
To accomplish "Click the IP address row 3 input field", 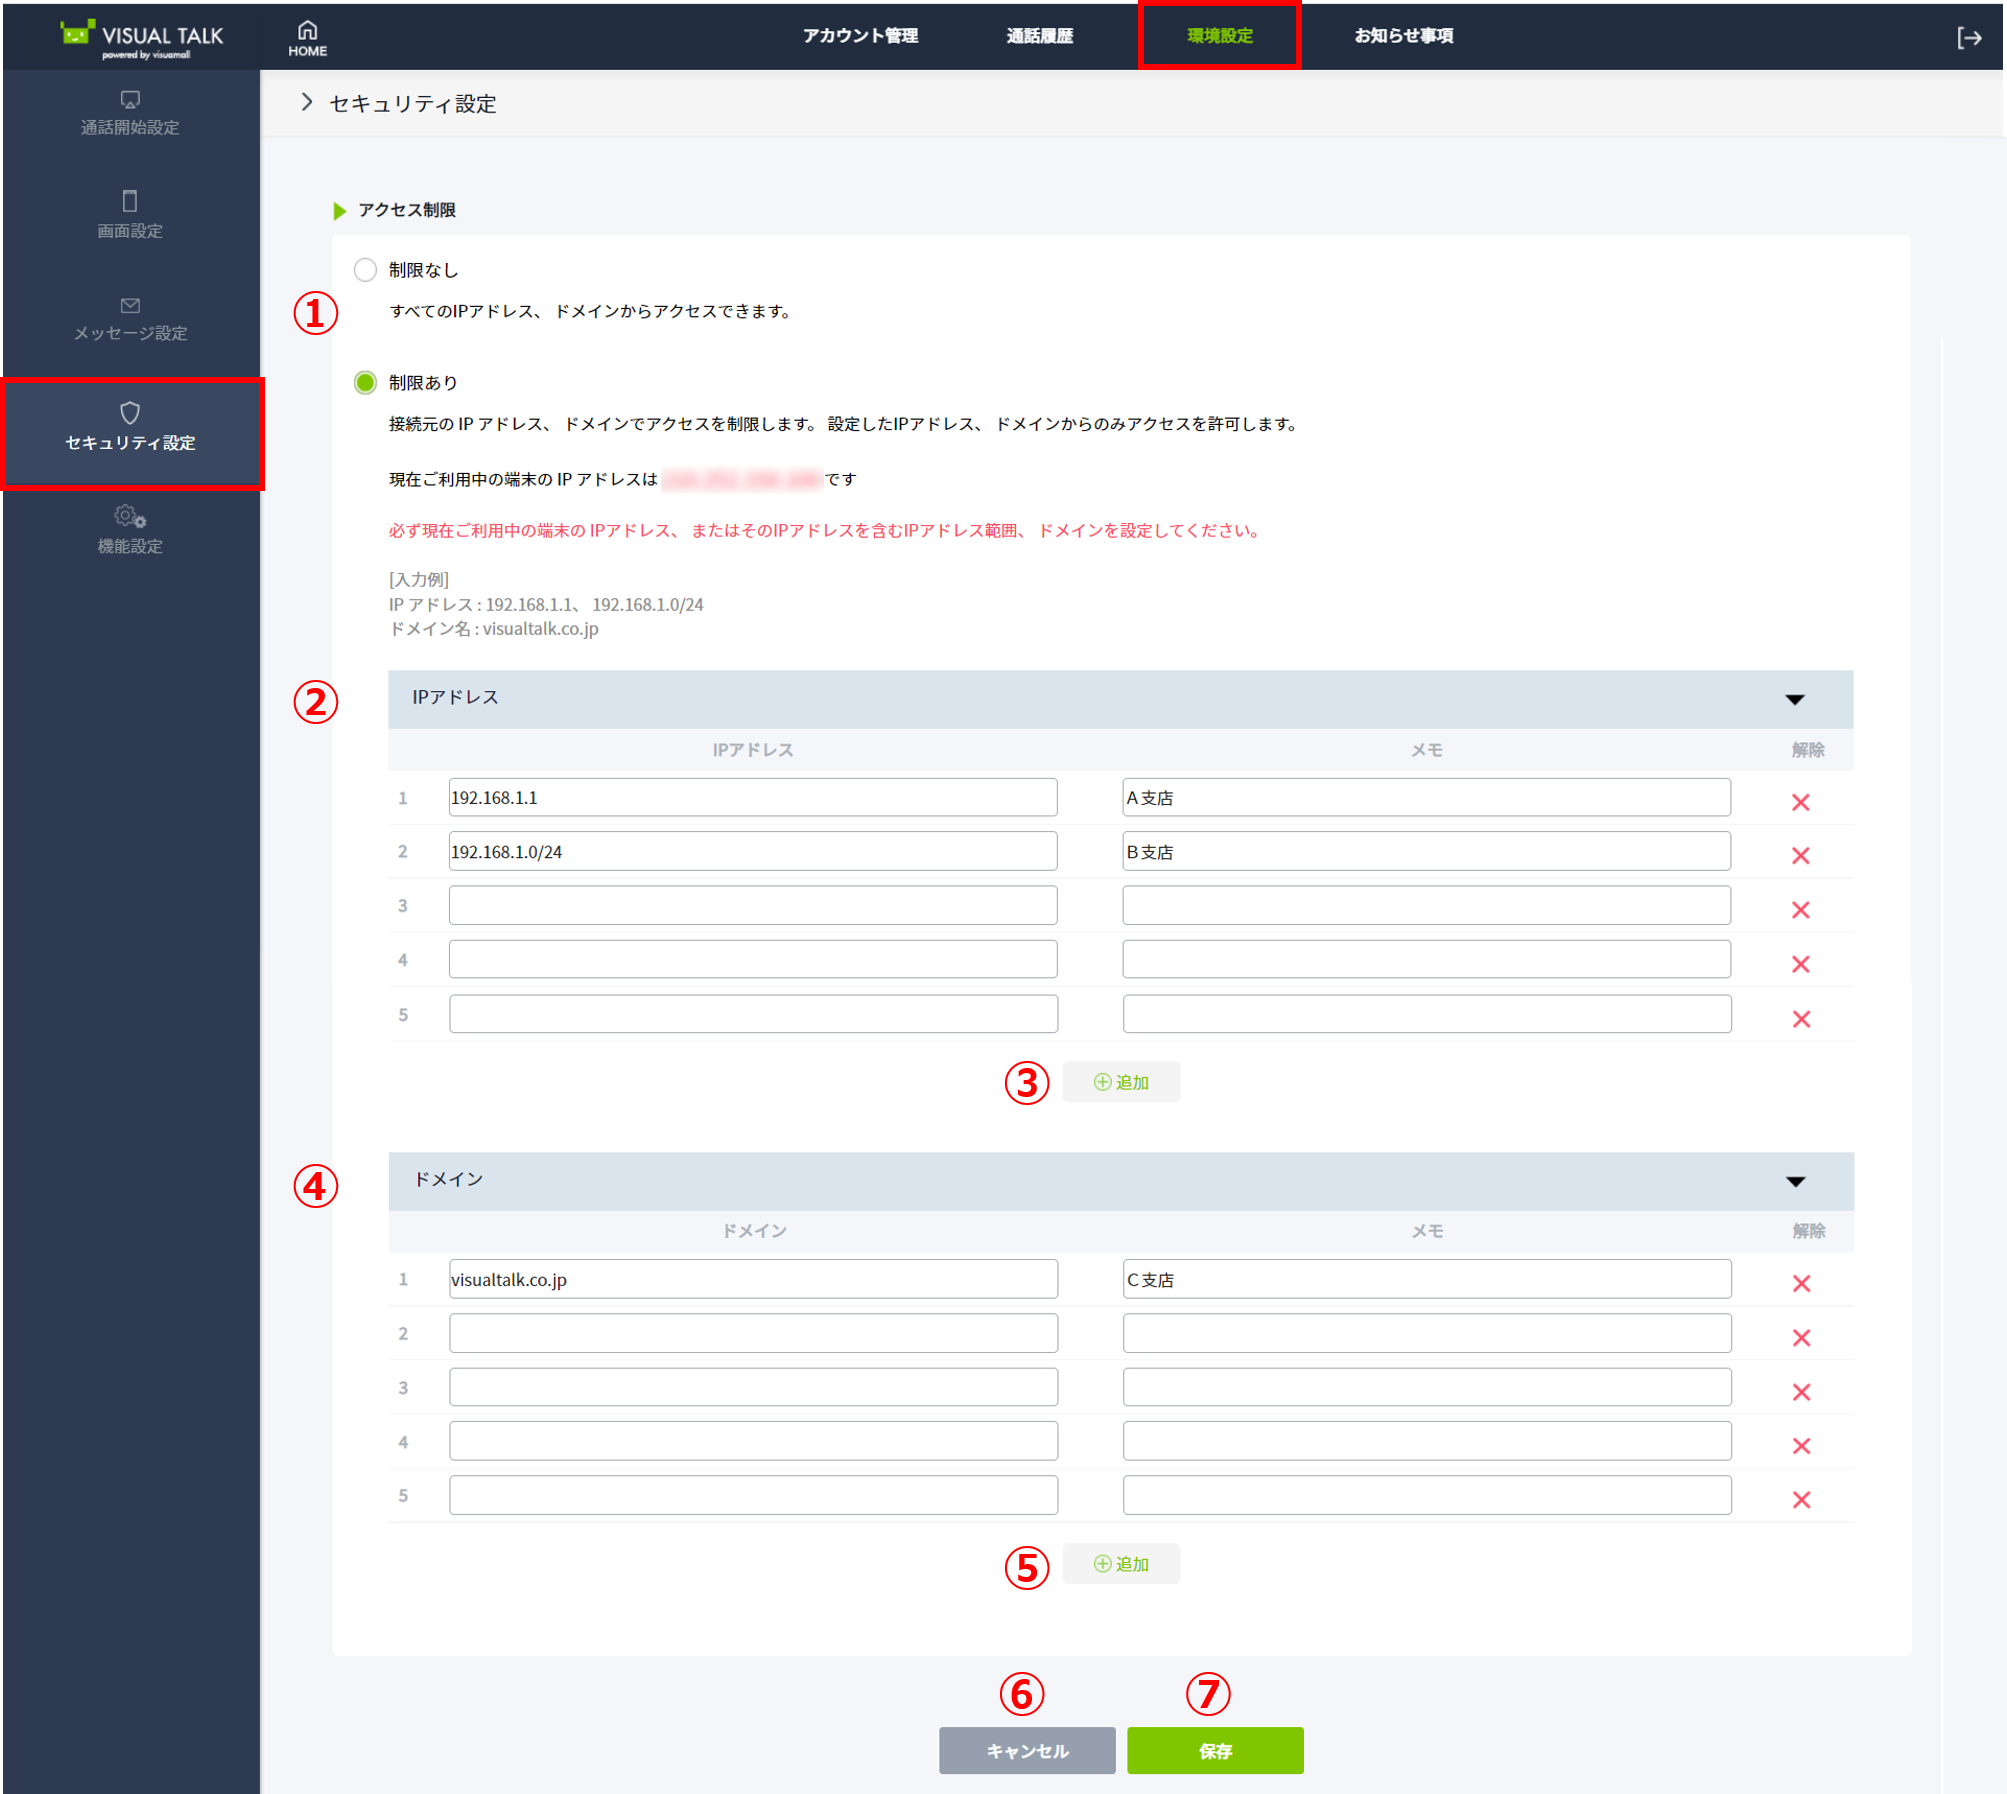I will [752, 906].
